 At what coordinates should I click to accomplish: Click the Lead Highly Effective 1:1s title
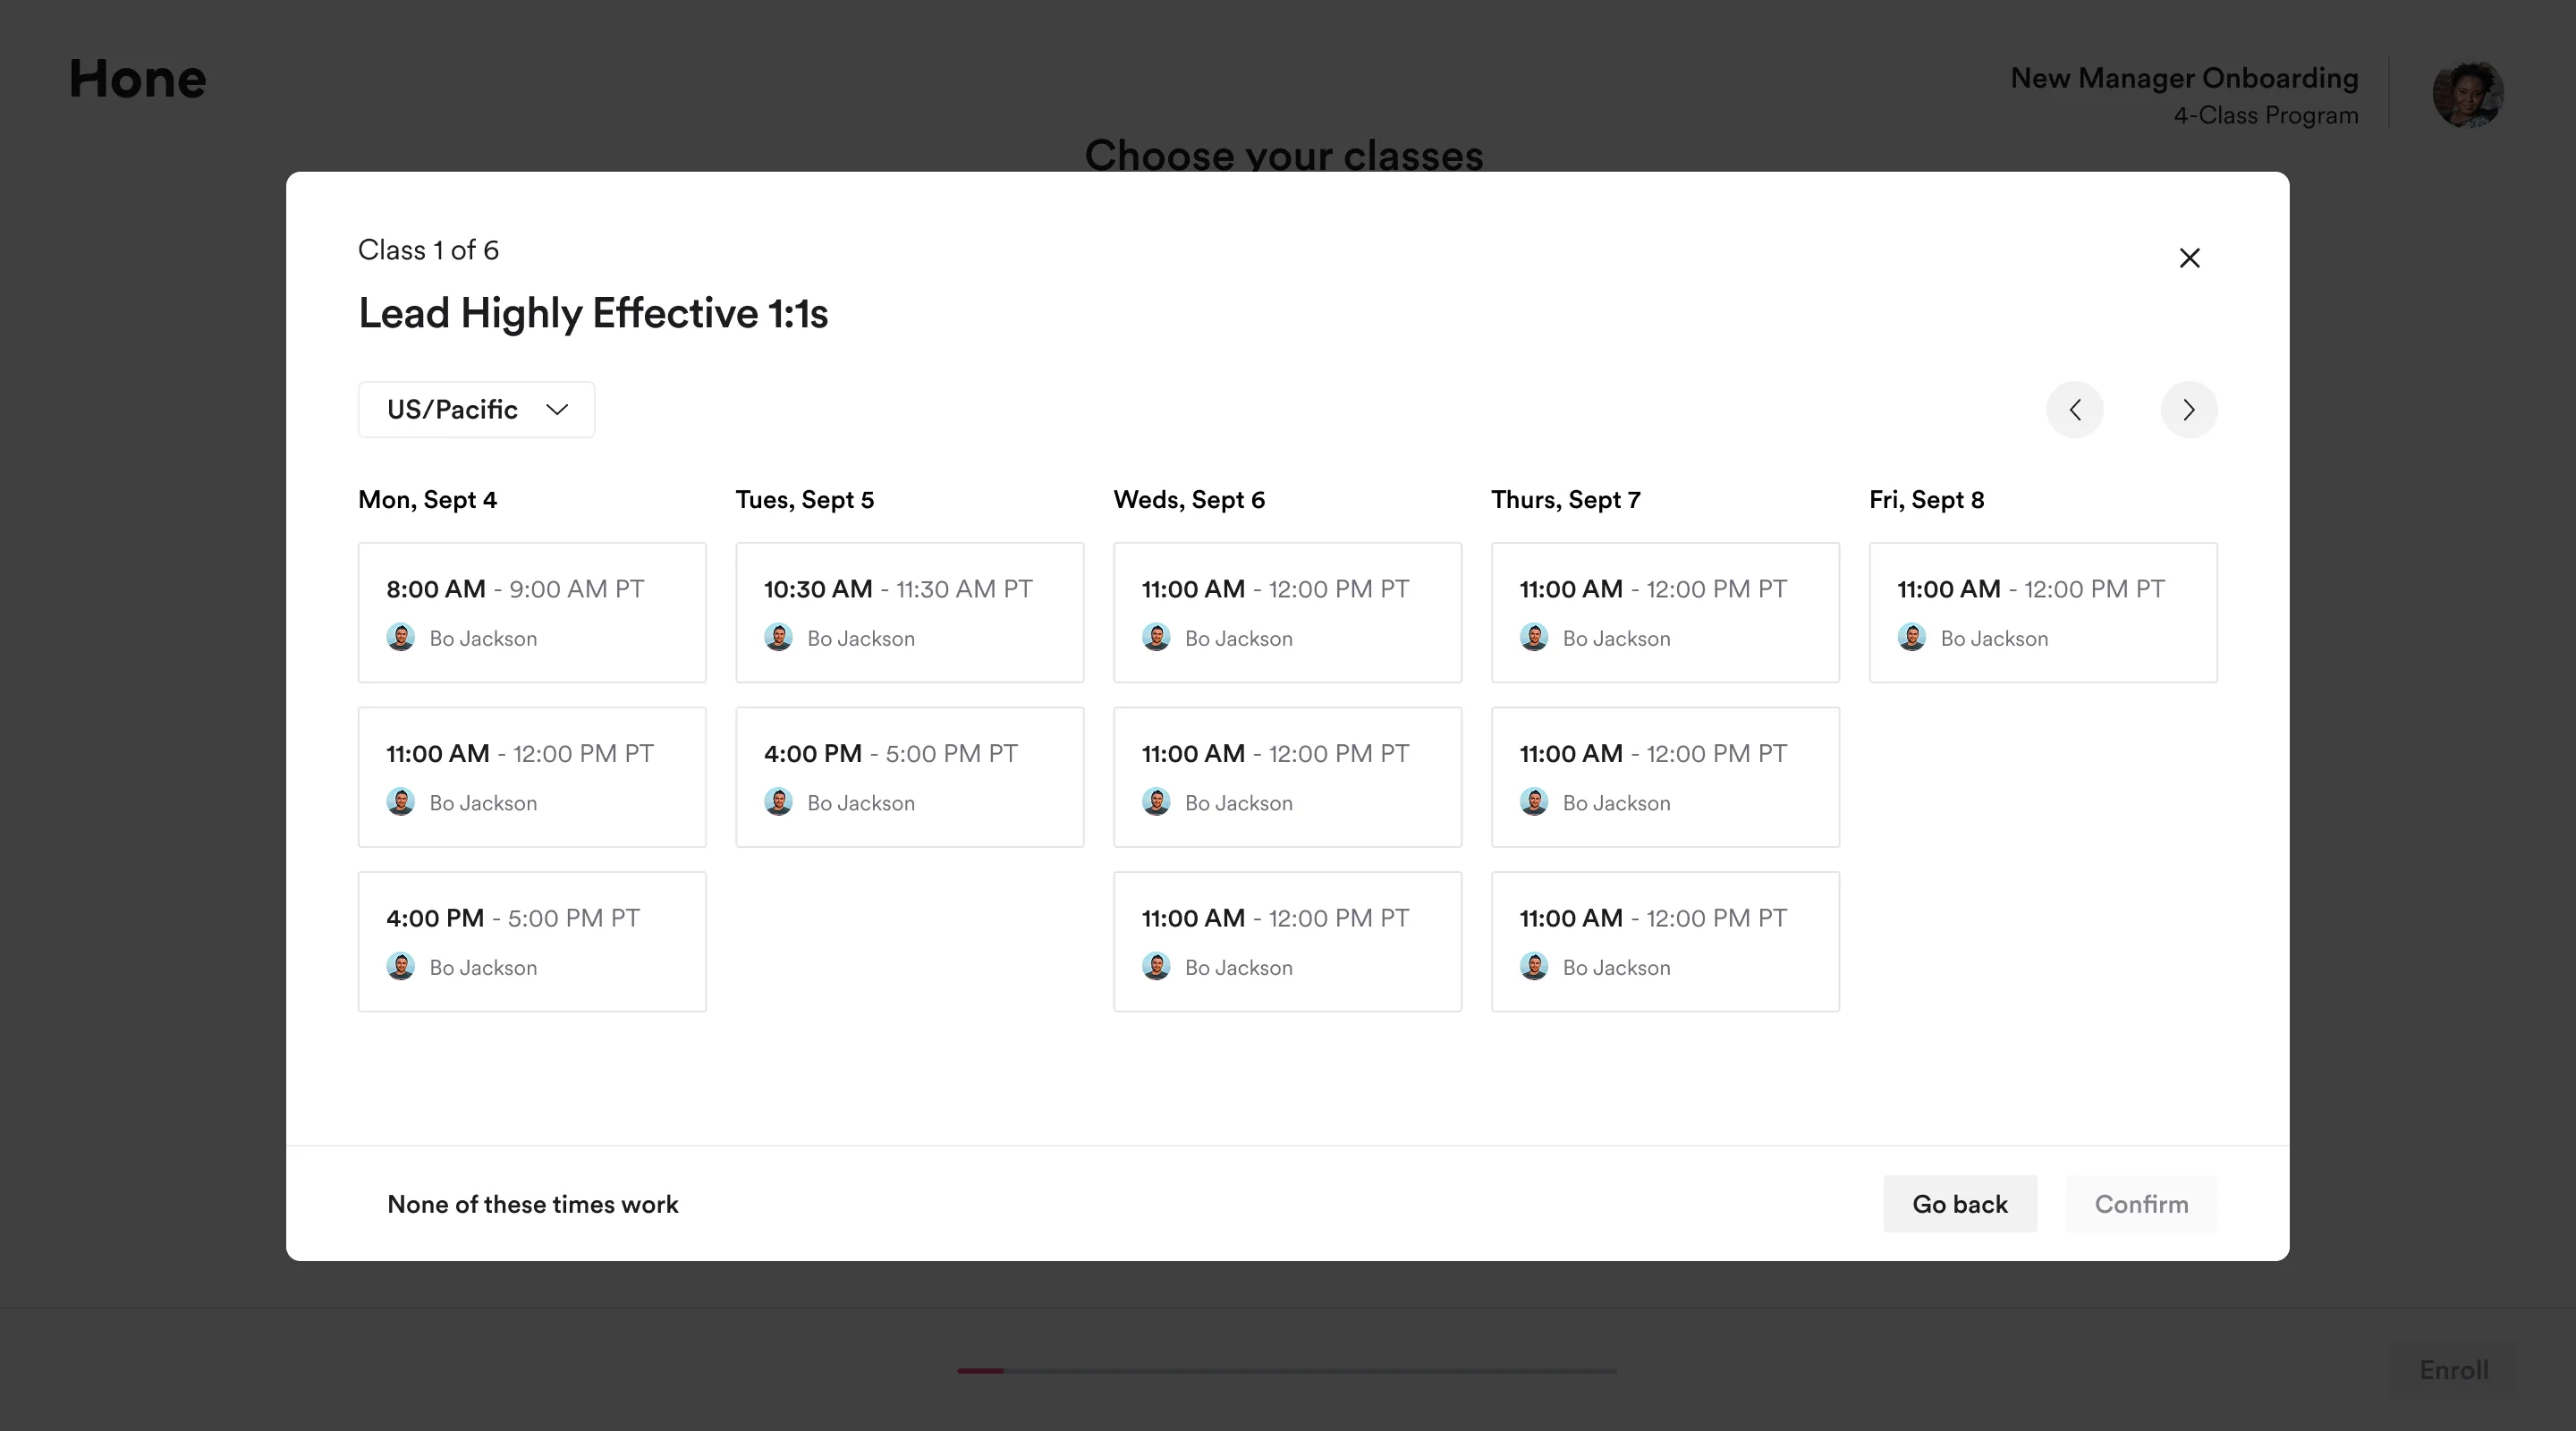593,314
